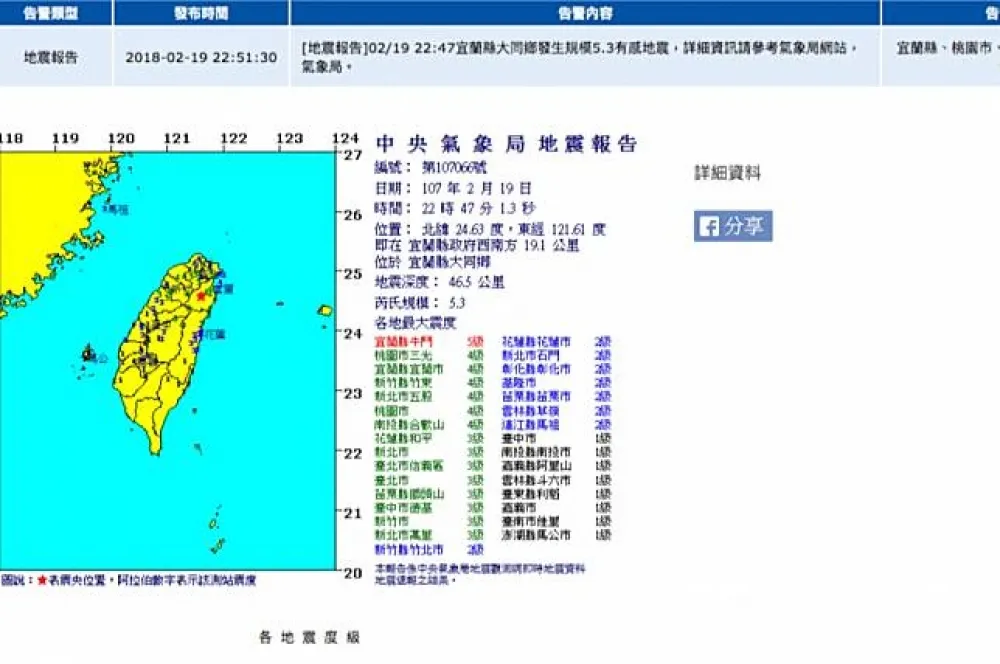The image size is (1000, 664).
Task: Click the 南投縣合歡山 intensity entry
Action: pos(429,425)
